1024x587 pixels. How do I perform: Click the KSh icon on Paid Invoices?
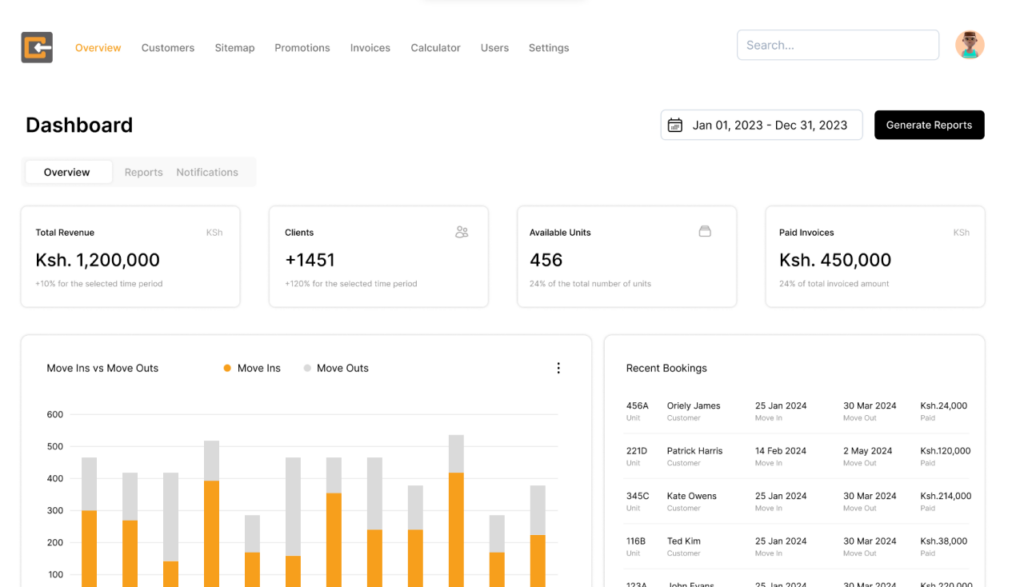click(960, 233)
